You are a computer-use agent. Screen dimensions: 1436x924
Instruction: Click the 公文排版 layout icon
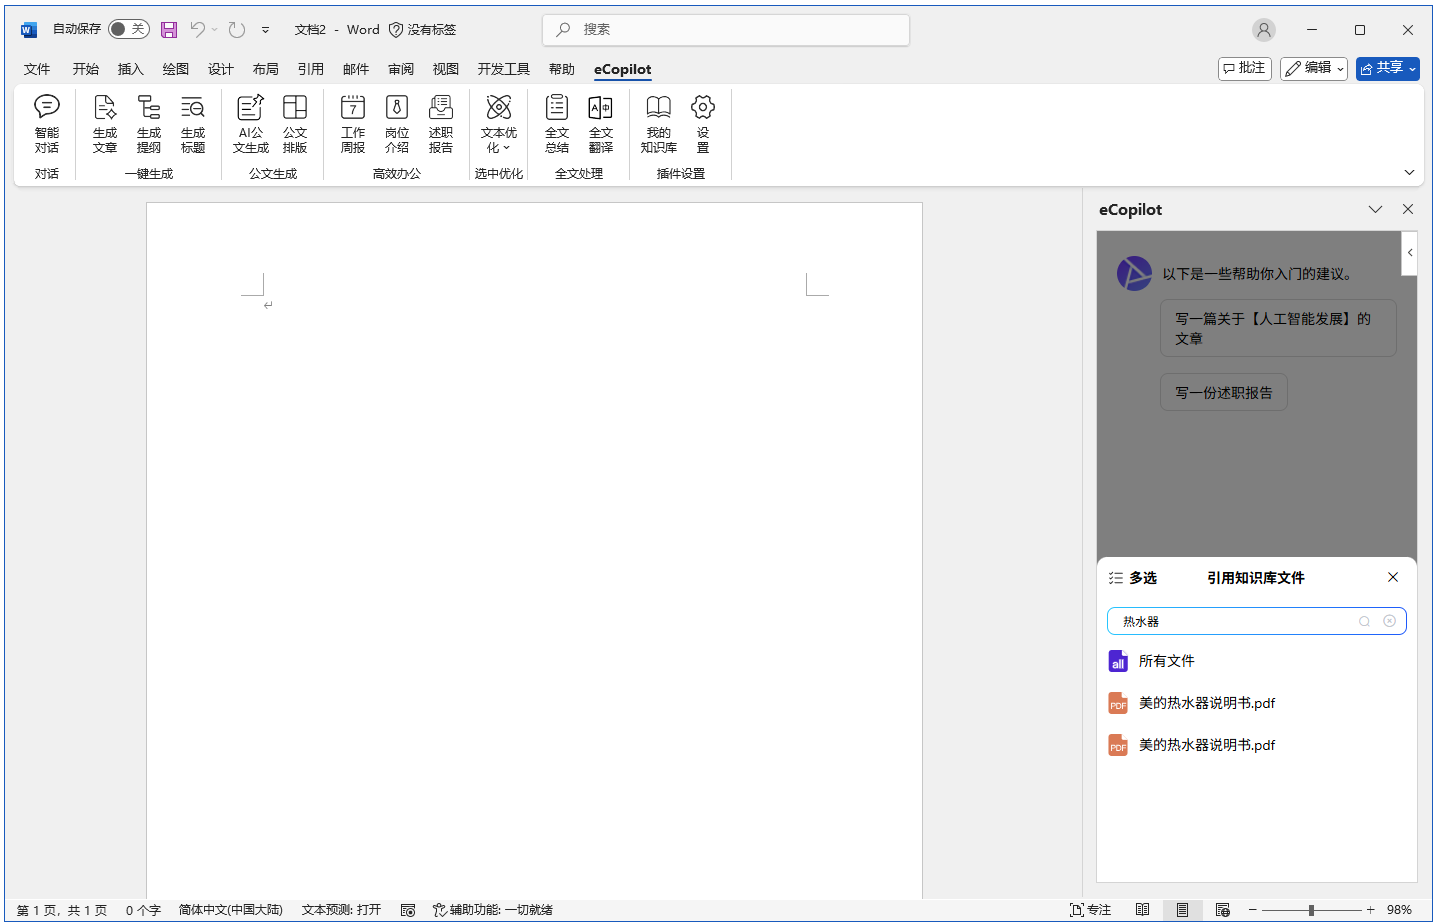coord(295,123)
